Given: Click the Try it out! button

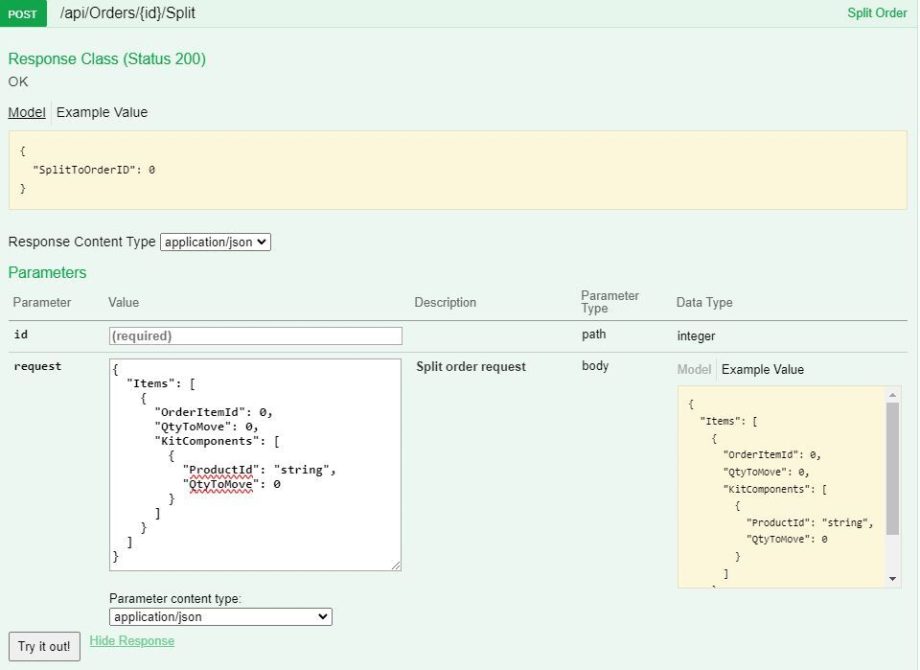Looking at the screenshot, I should pos(43,646).
